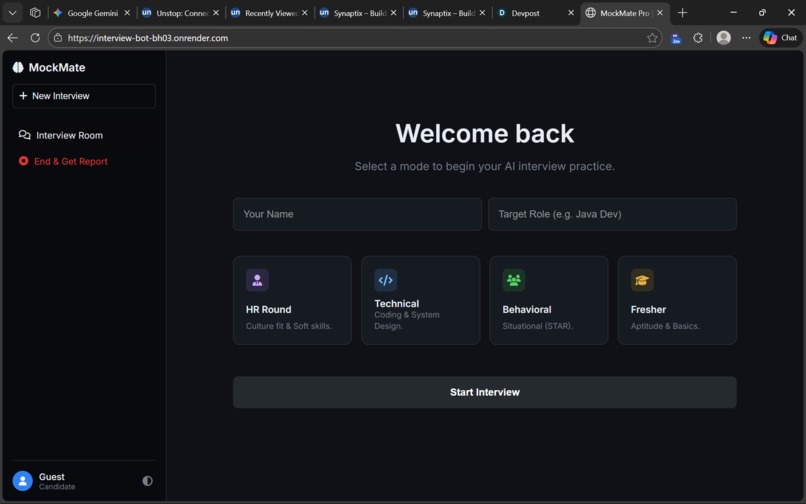
Task: Select the Fresher mode card
Action: click(677, 300)
